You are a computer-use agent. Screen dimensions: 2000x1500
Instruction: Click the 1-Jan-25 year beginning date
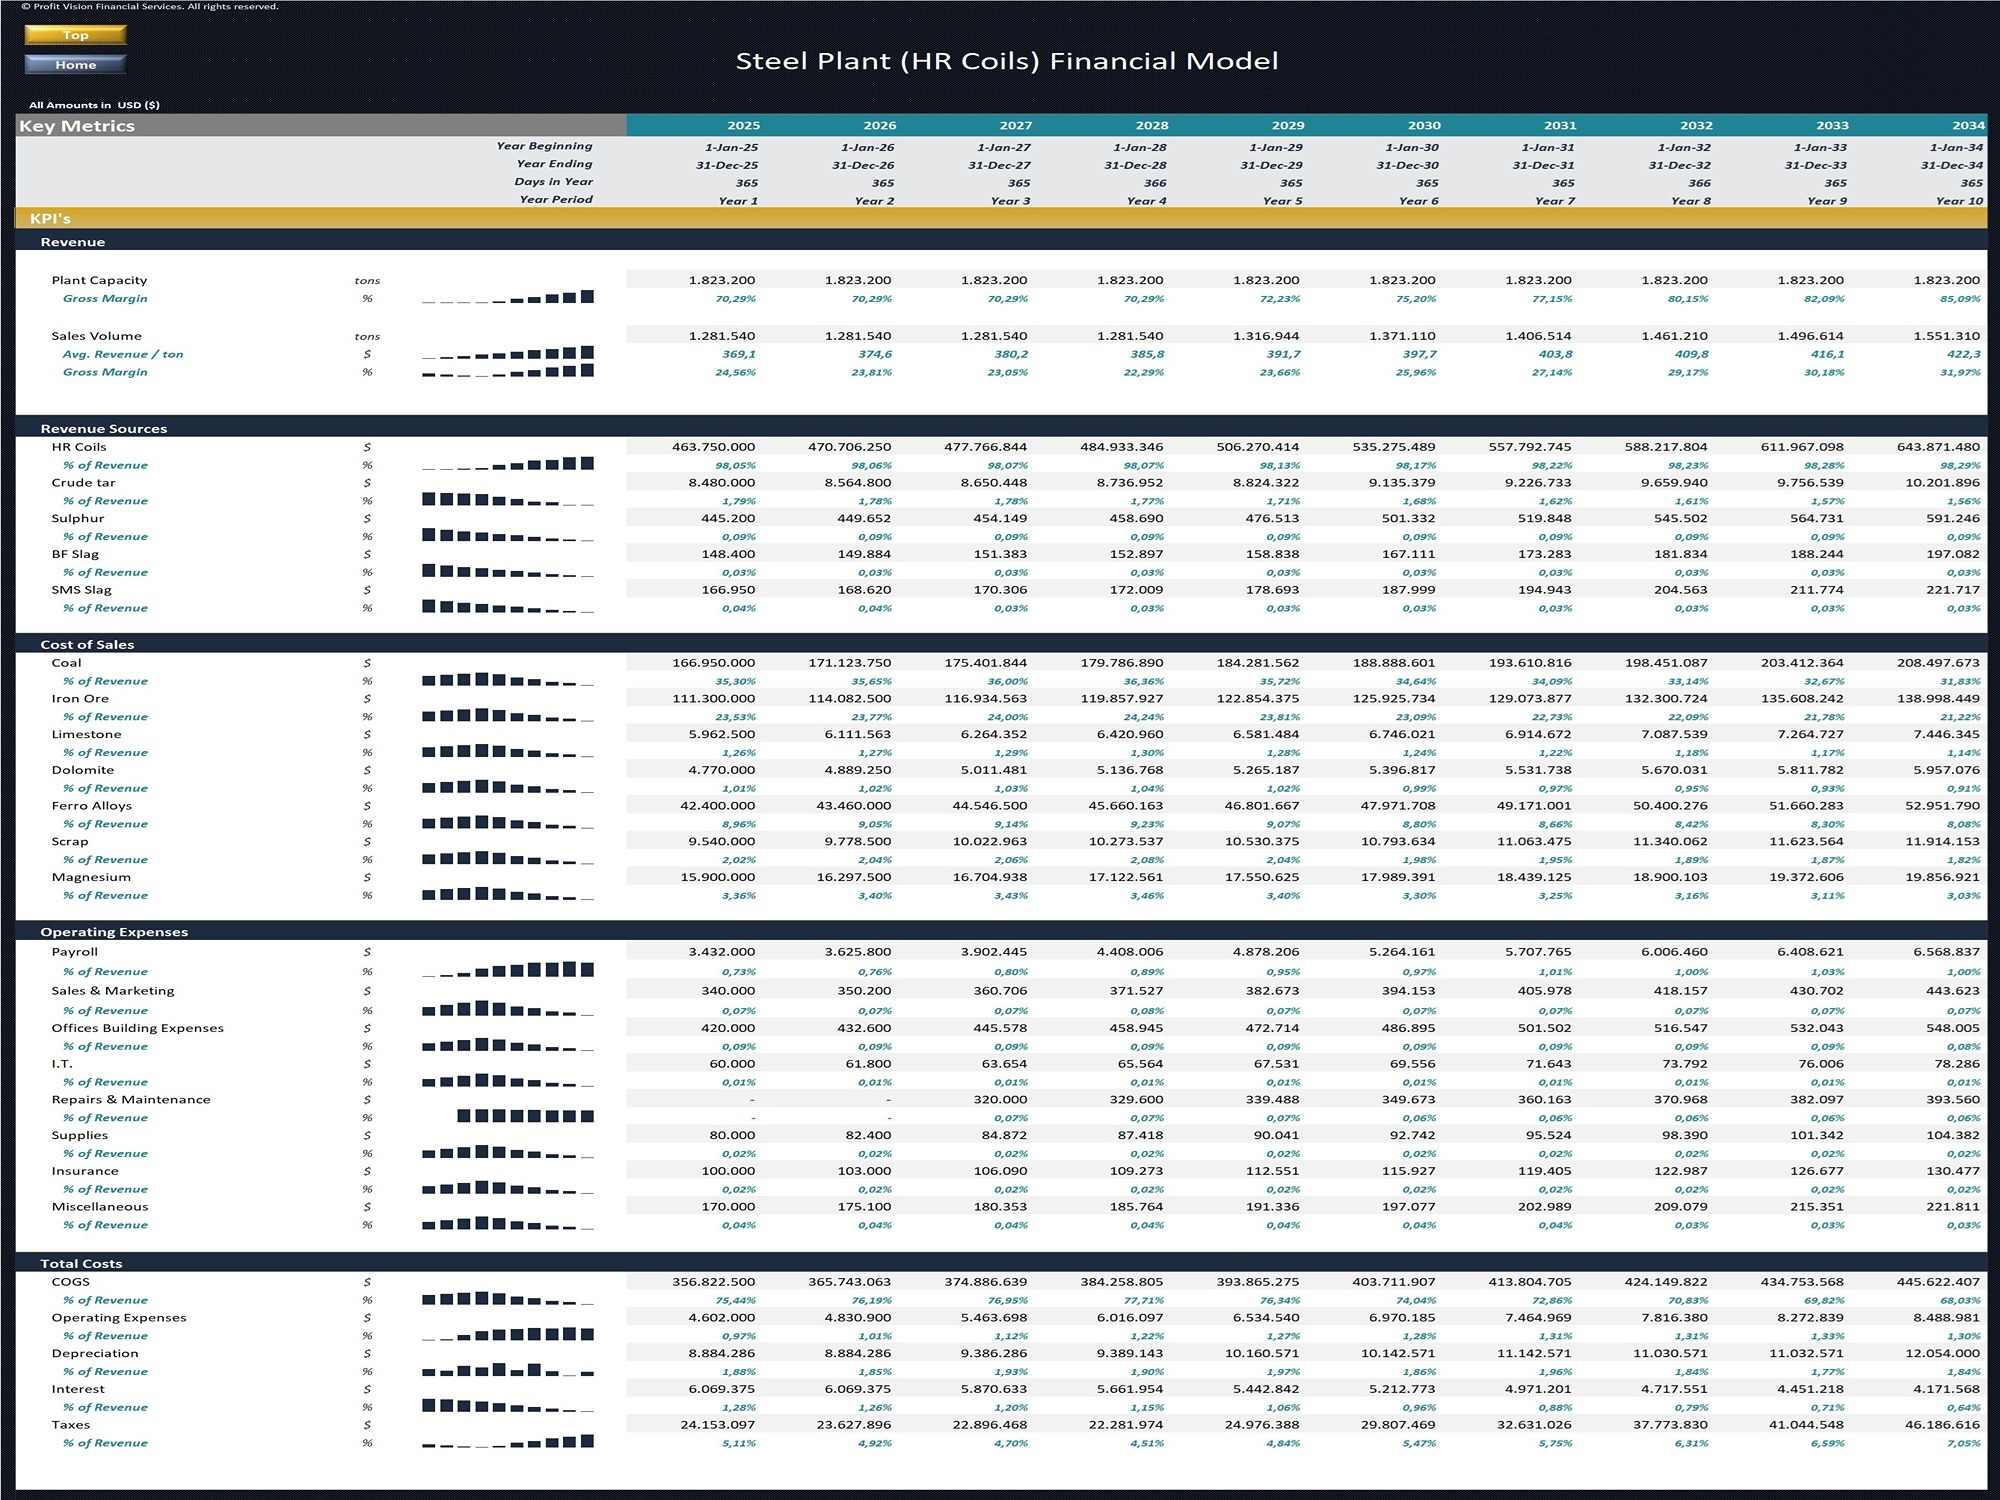pyautogui.click(x=731, y=147)
